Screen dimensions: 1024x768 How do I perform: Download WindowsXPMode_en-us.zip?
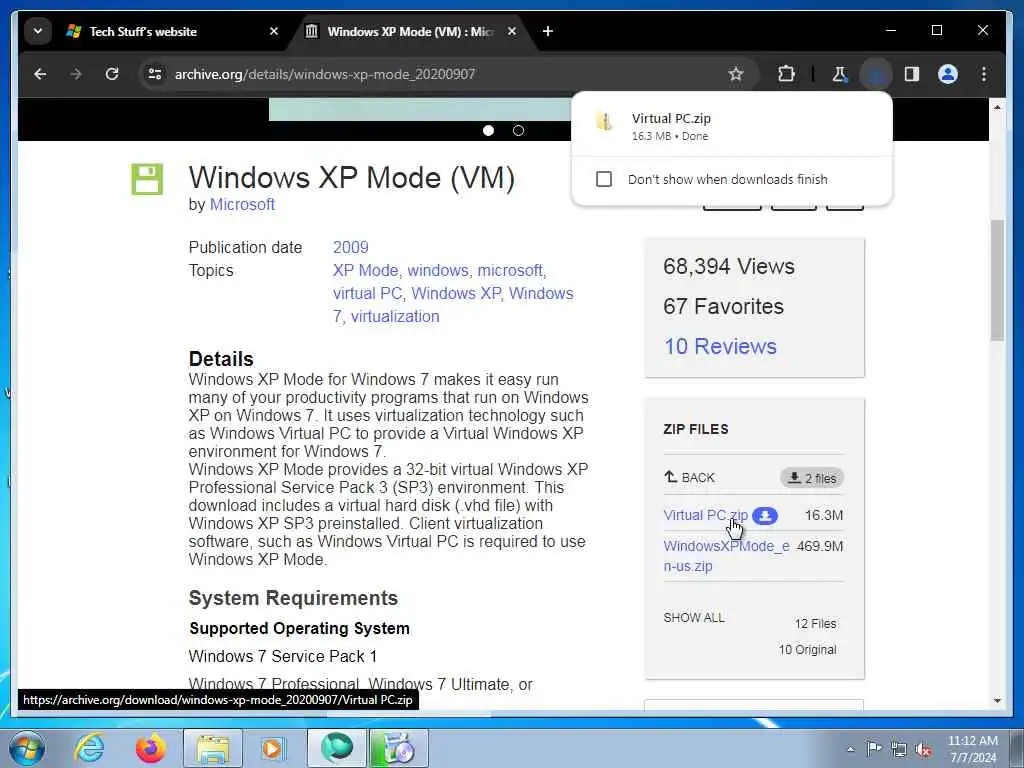[726, 556]
